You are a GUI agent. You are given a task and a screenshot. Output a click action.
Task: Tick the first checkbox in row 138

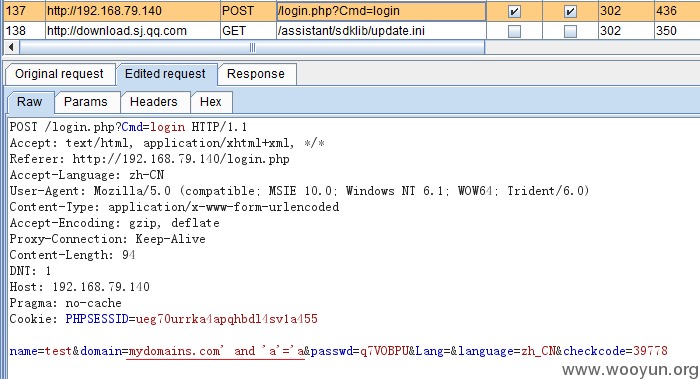click(514, 31)
